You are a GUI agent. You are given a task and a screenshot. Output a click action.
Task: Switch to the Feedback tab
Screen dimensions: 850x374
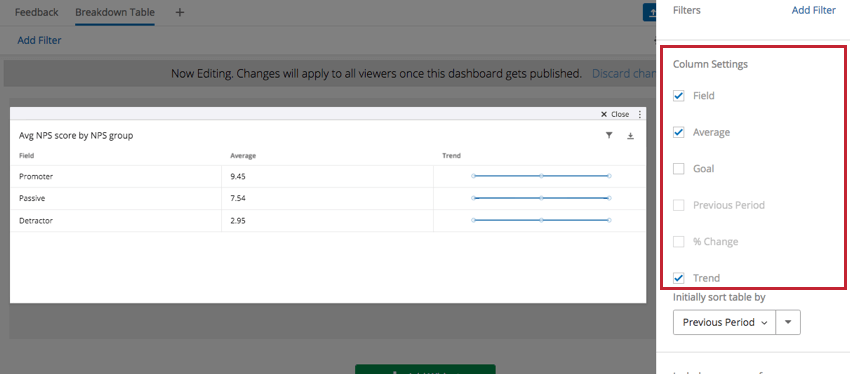point(36,12)
